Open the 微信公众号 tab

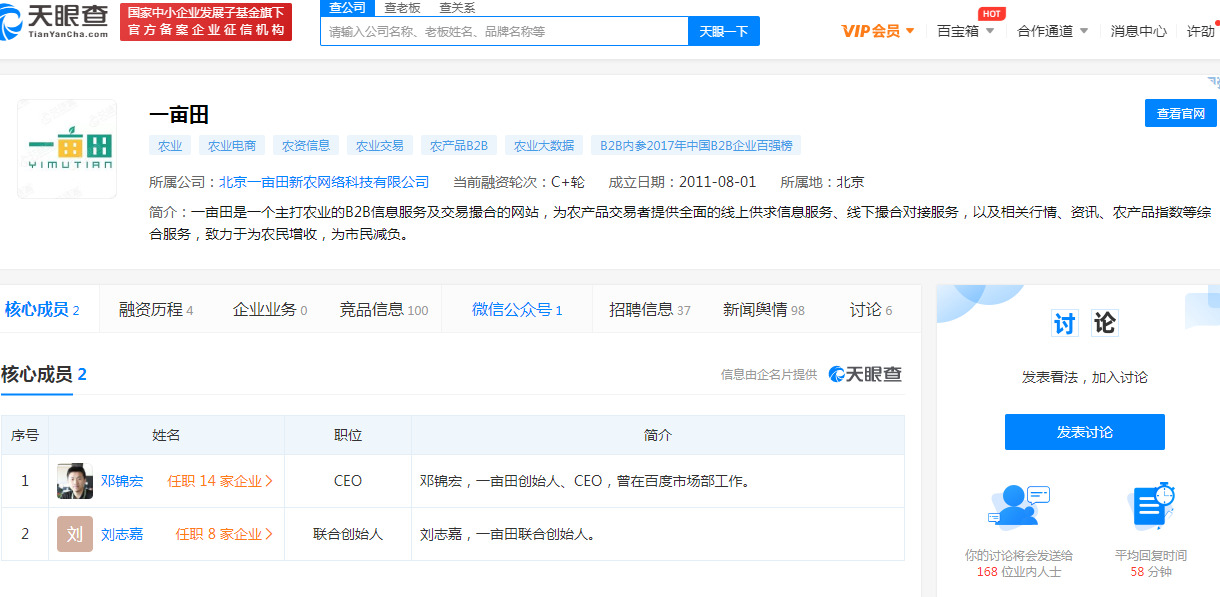pos(517,310)
